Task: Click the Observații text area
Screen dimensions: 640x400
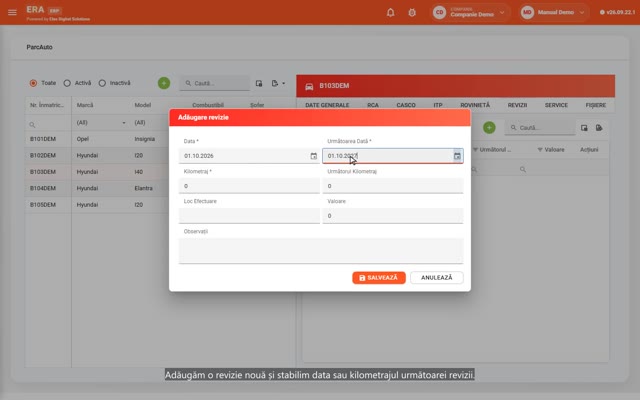Action: click(x=321, y=251)
